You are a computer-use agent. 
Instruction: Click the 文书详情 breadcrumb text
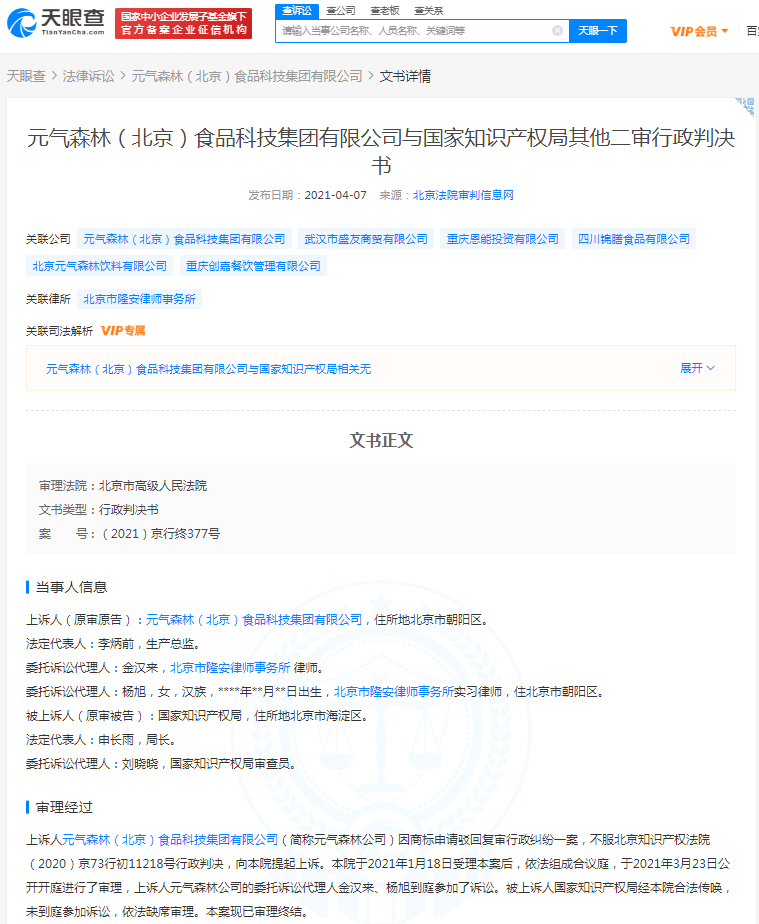[405, 76]
